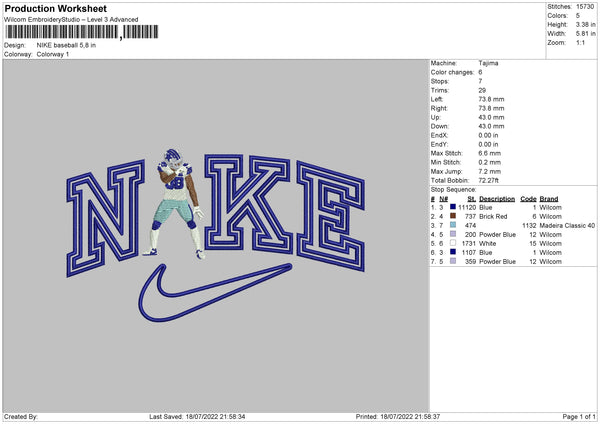Click the Height value 3.38 in
Screen dimensions: 600x424
[x=585, y=24]
